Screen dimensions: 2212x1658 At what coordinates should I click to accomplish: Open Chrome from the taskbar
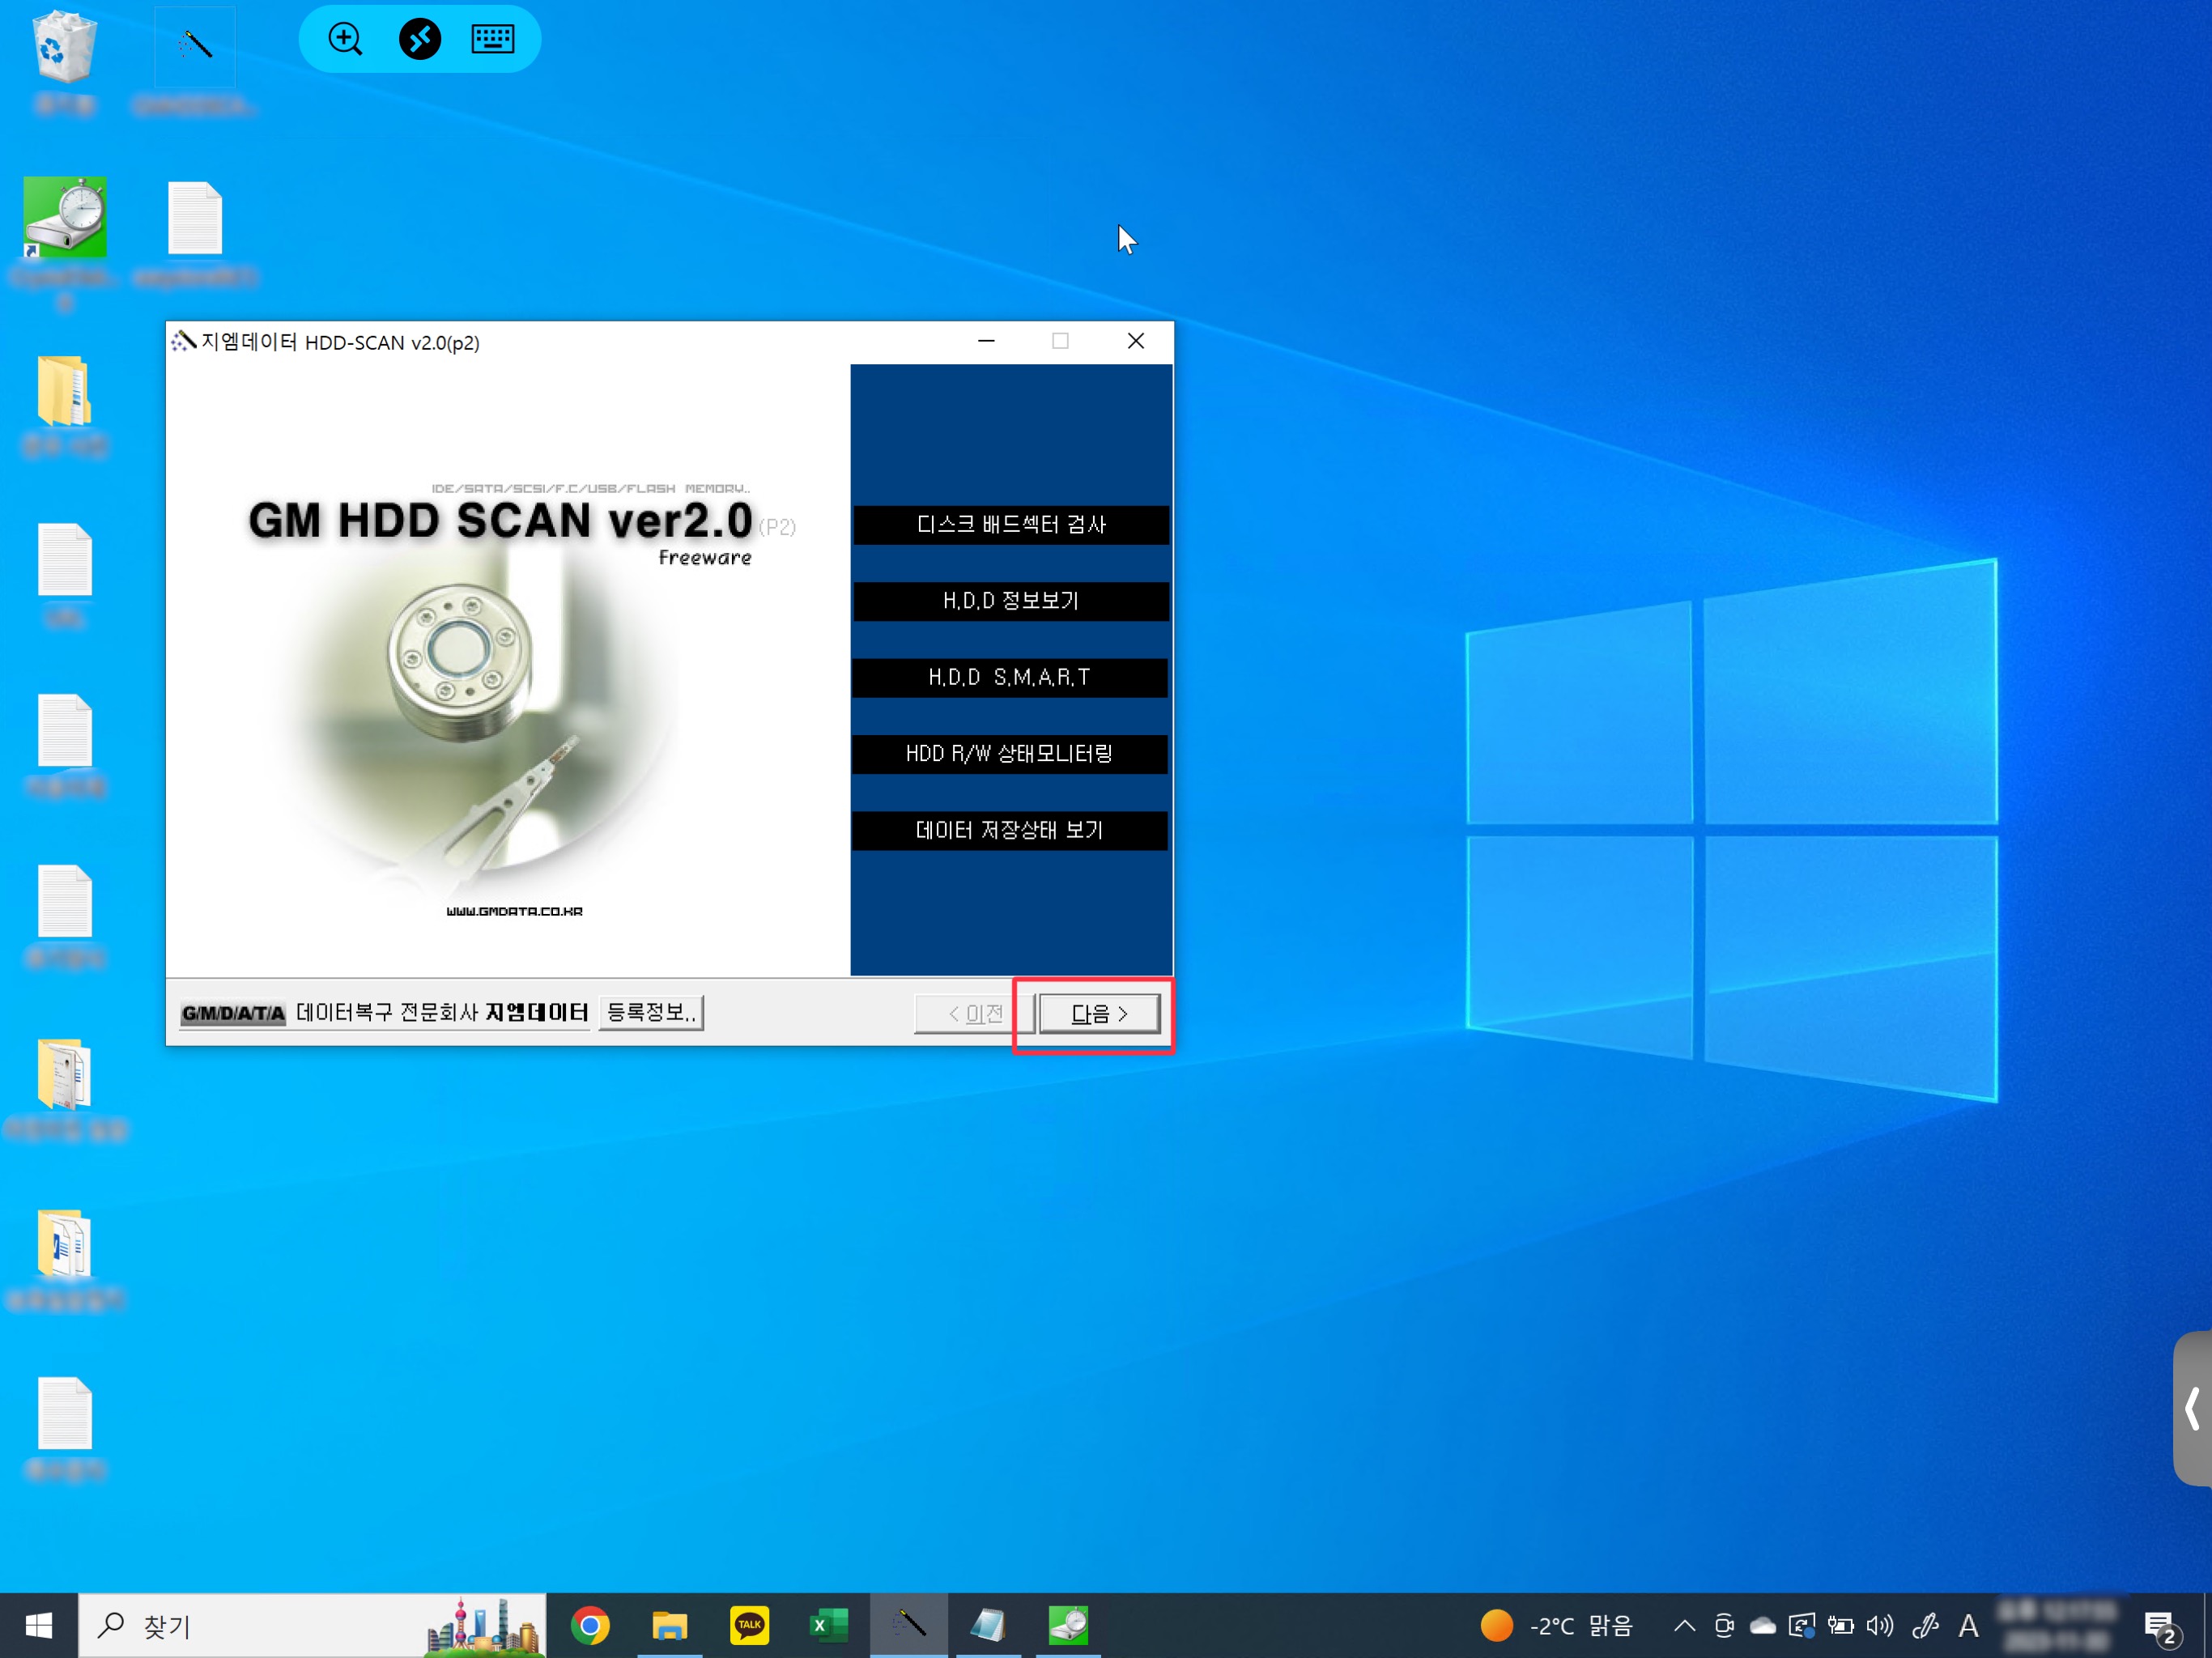591,1625
